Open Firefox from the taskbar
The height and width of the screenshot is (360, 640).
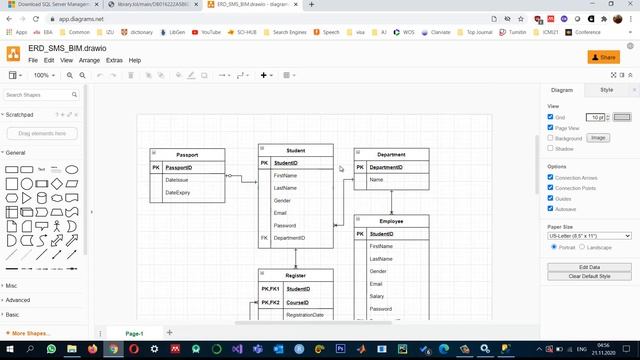(x=93, y=349)
